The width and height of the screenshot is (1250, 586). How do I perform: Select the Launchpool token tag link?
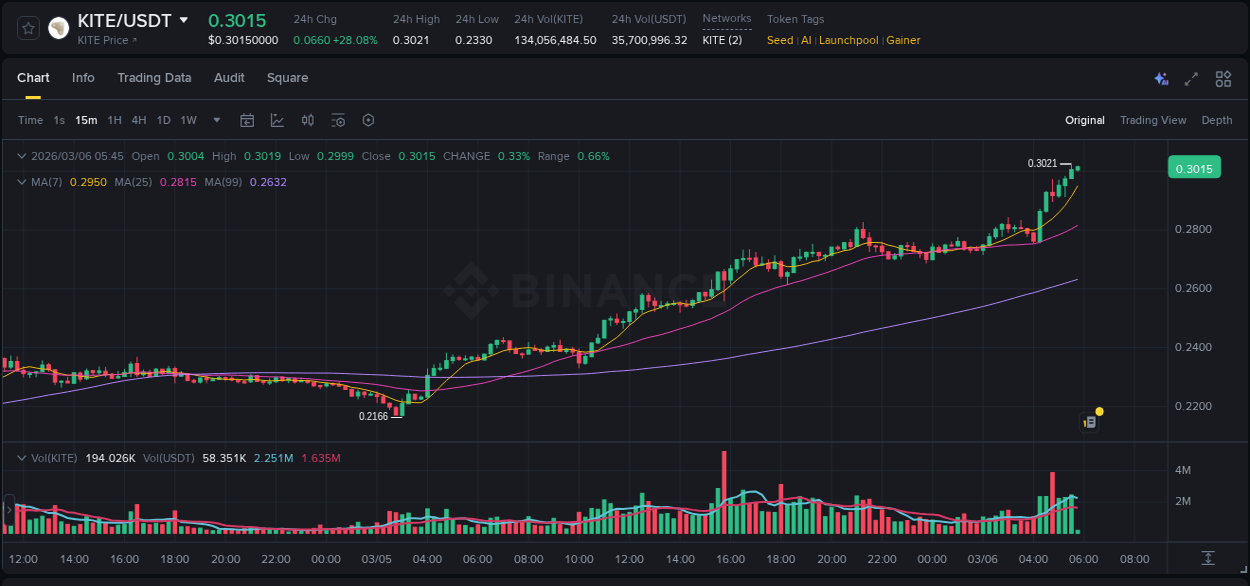848,40
